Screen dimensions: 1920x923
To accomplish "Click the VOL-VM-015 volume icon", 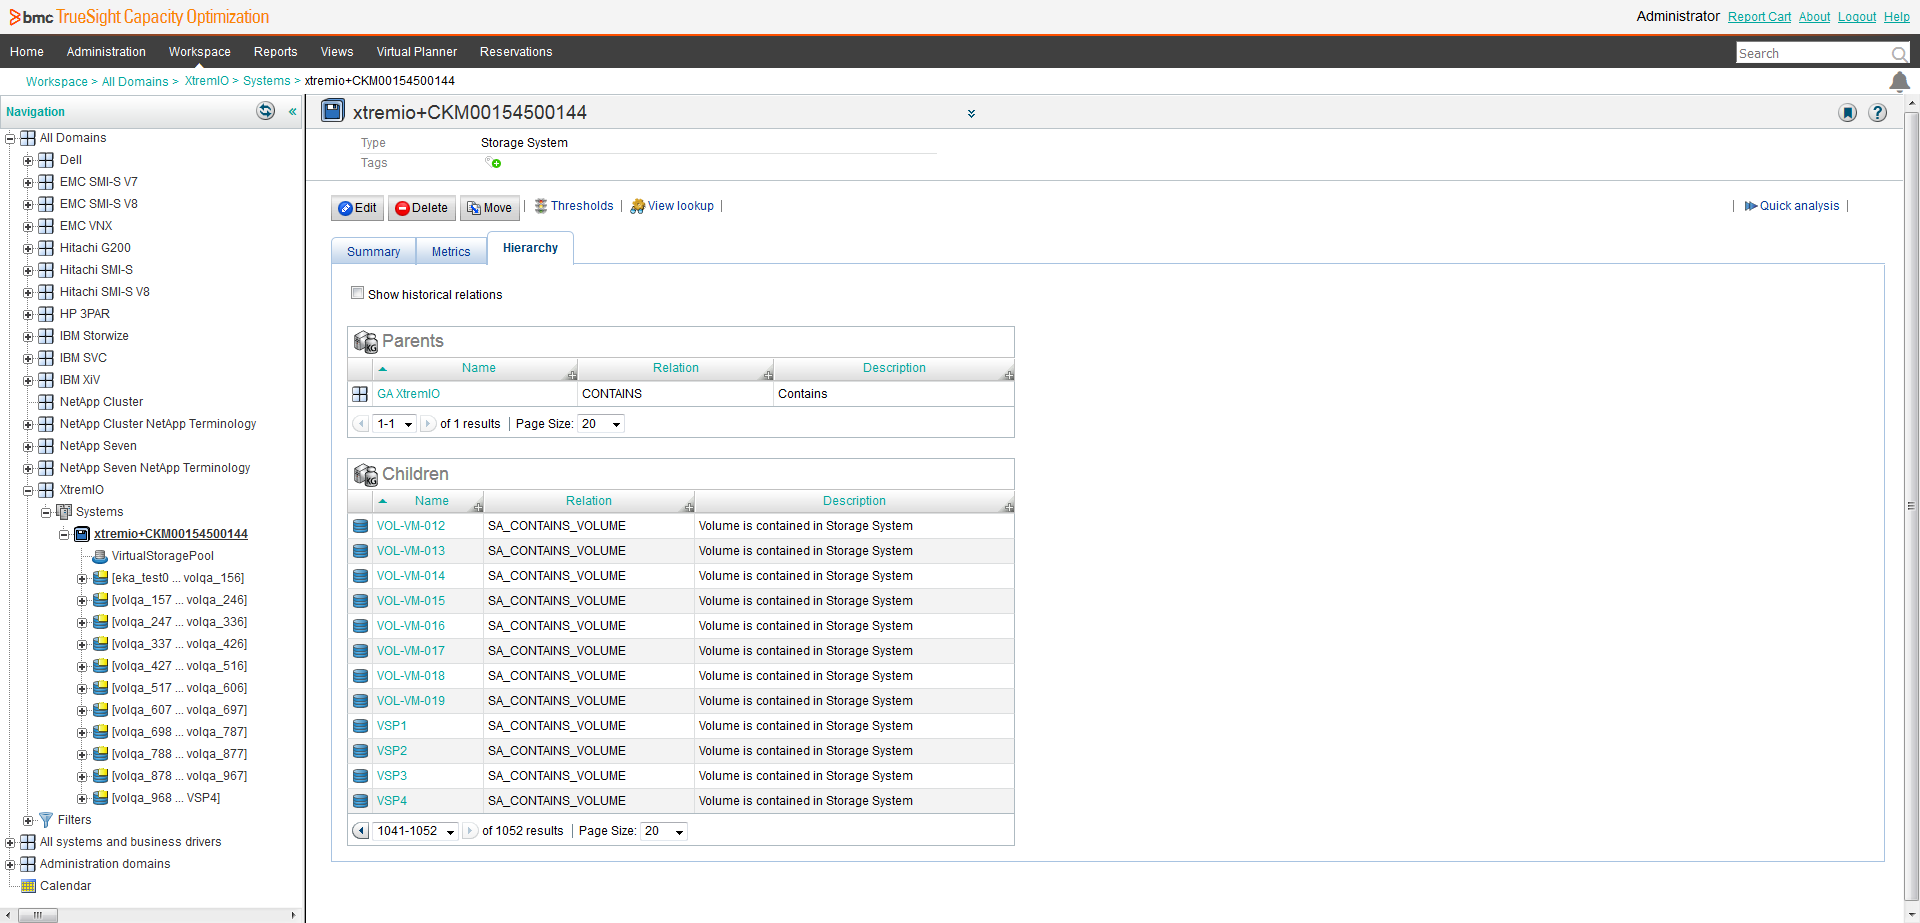I will pos(360,601).
